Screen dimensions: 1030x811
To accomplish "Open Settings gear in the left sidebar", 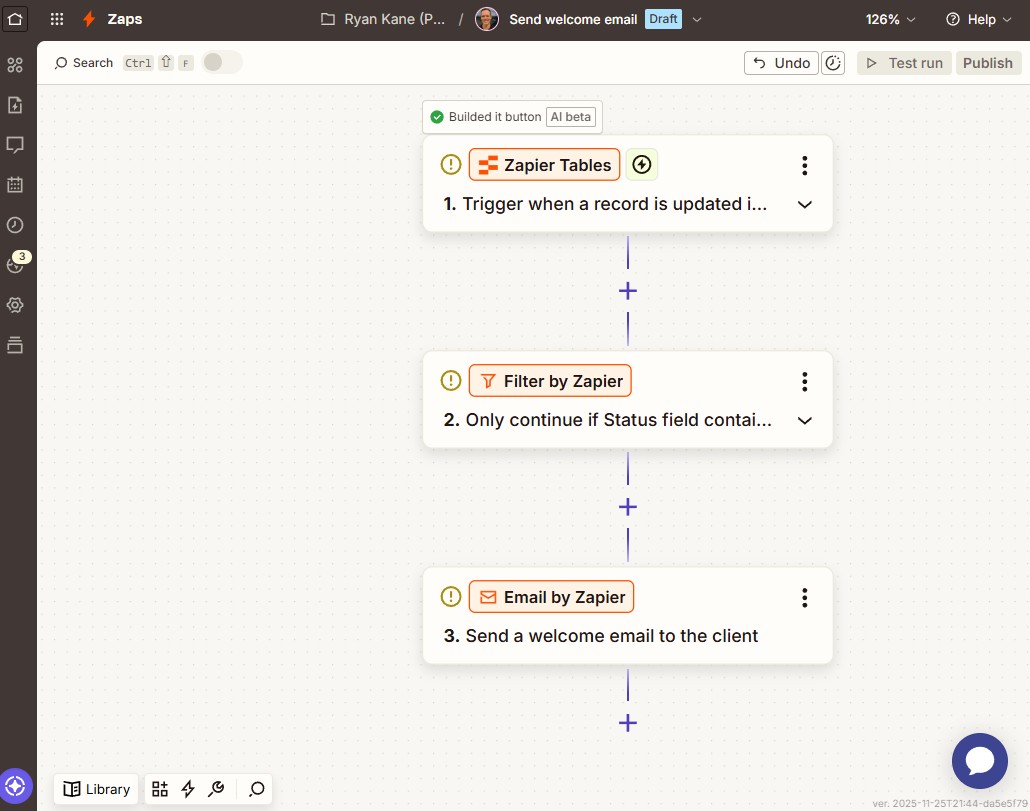I will point(15,305).
